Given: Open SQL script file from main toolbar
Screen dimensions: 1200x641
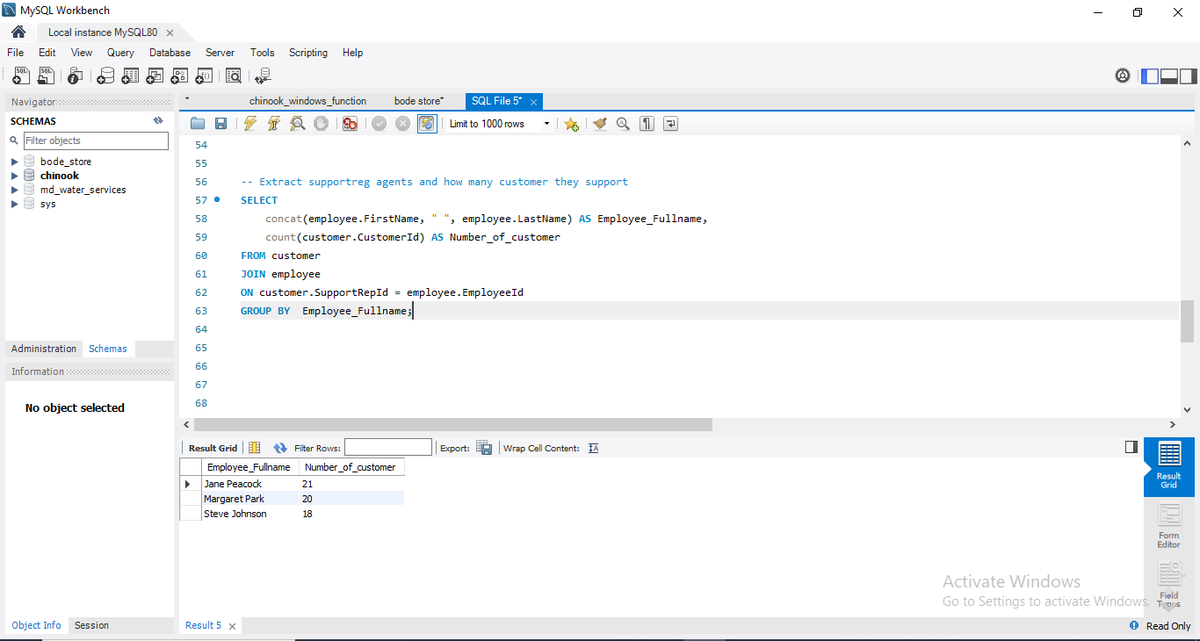Looking at the screenshot, I should pyautogui.click(x=45, y=75).
